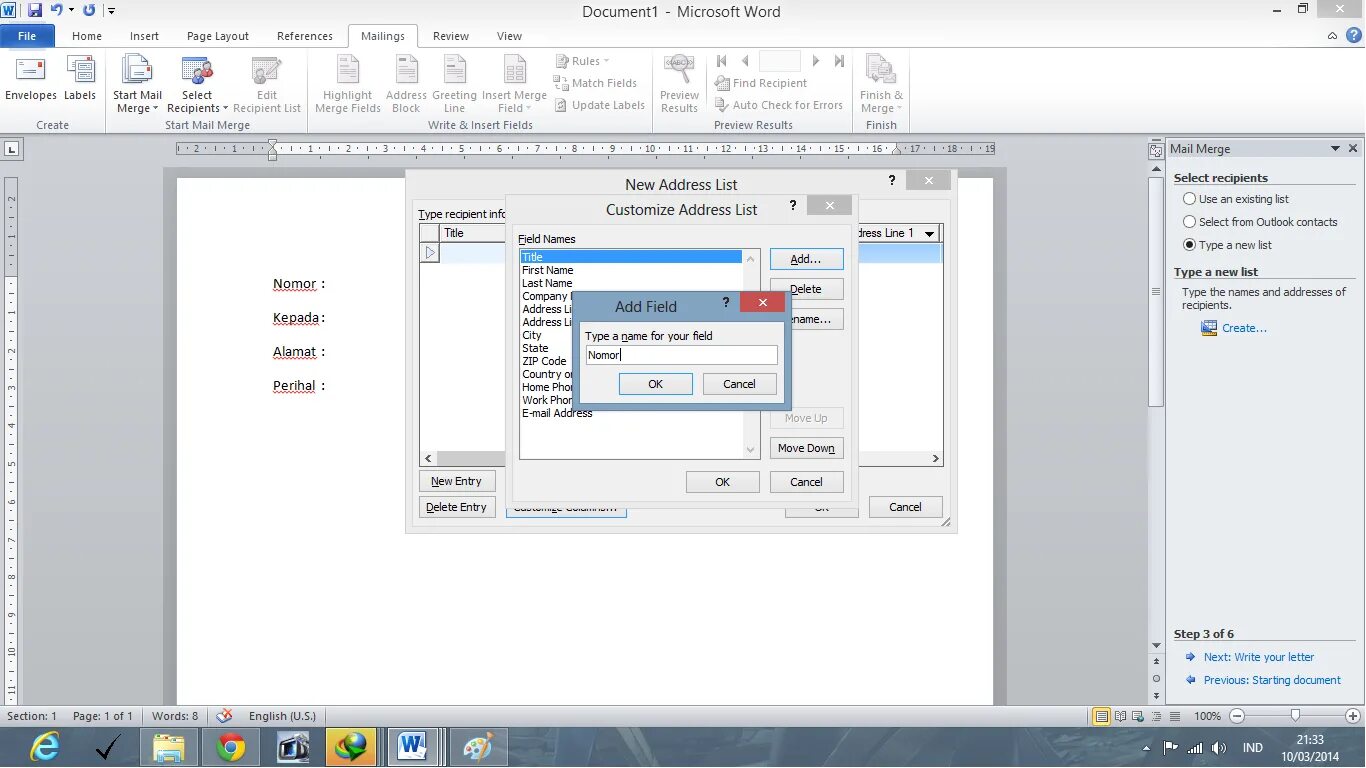Click the zoom slider handle
This screenshot has width=1366, height=768.
(1296, 716)
